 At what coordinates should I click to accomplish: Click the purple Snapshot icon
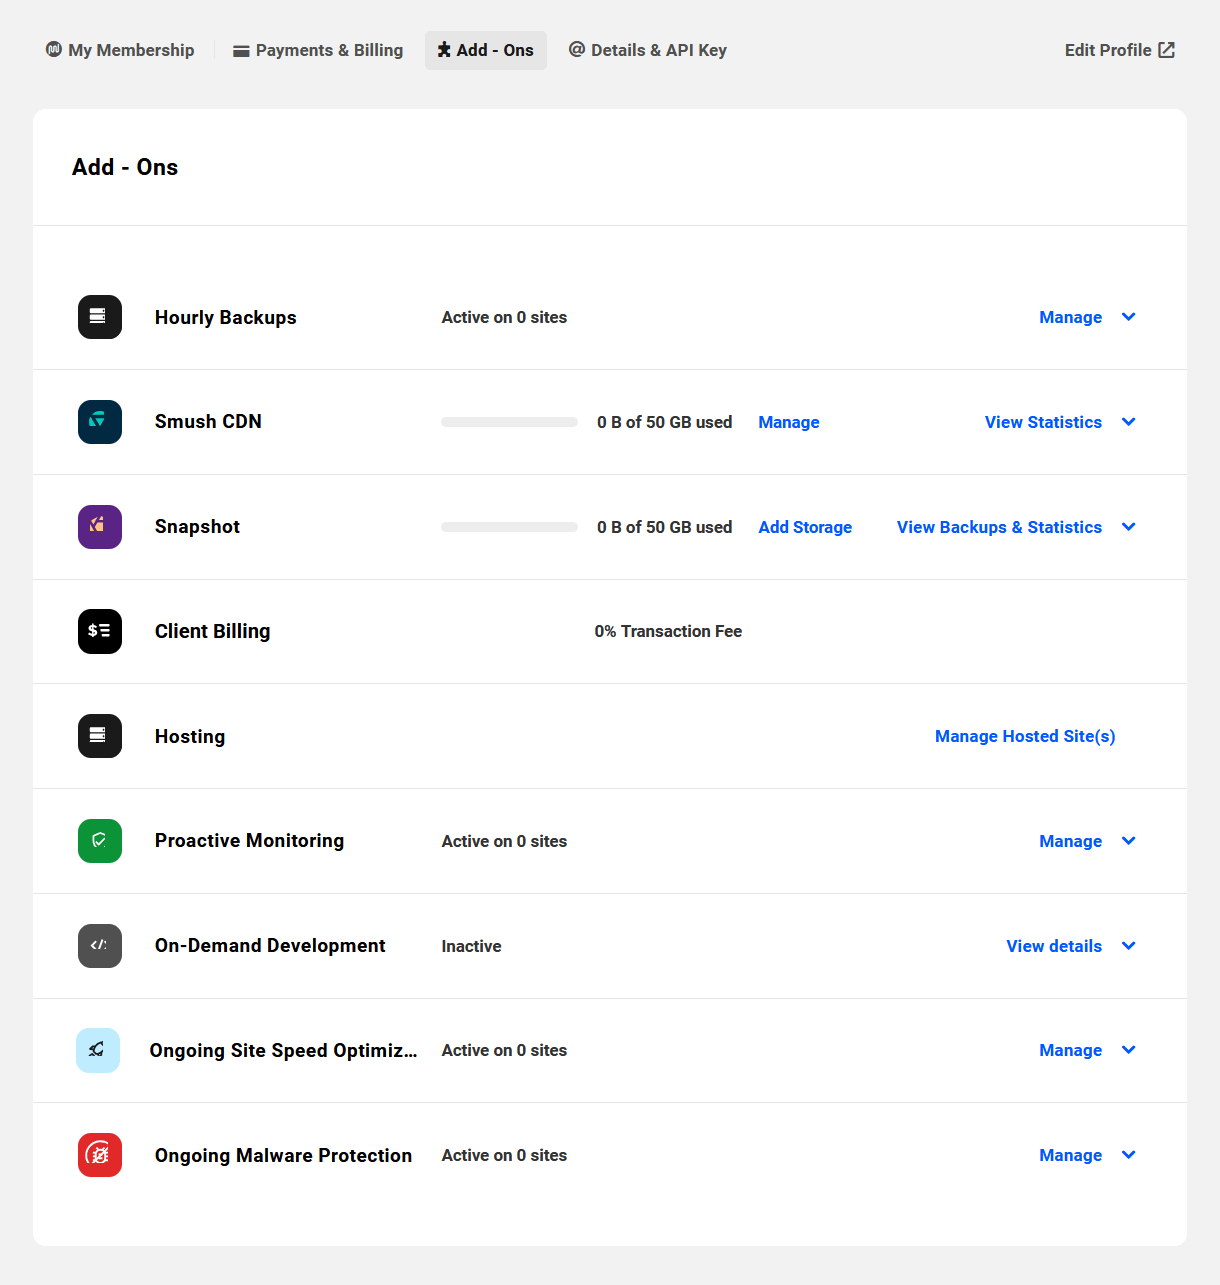click(100, 527)
